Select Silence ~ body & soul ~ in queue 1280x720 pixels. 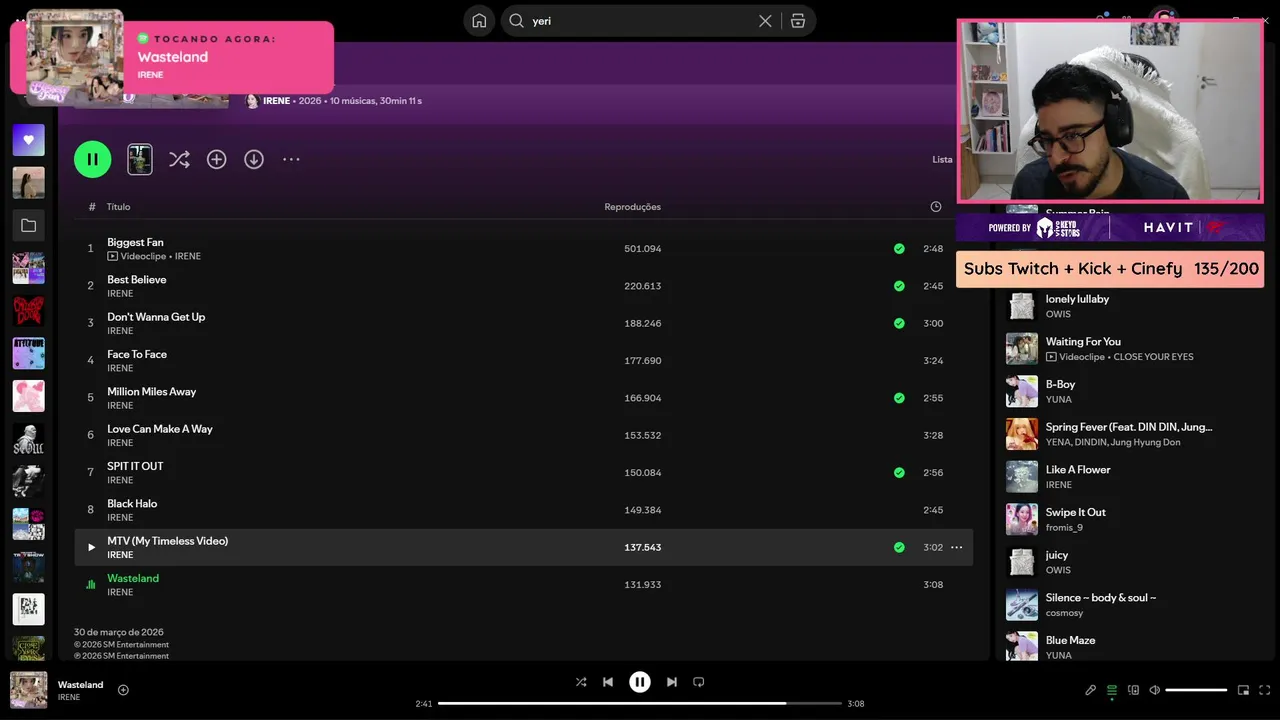1101,598
